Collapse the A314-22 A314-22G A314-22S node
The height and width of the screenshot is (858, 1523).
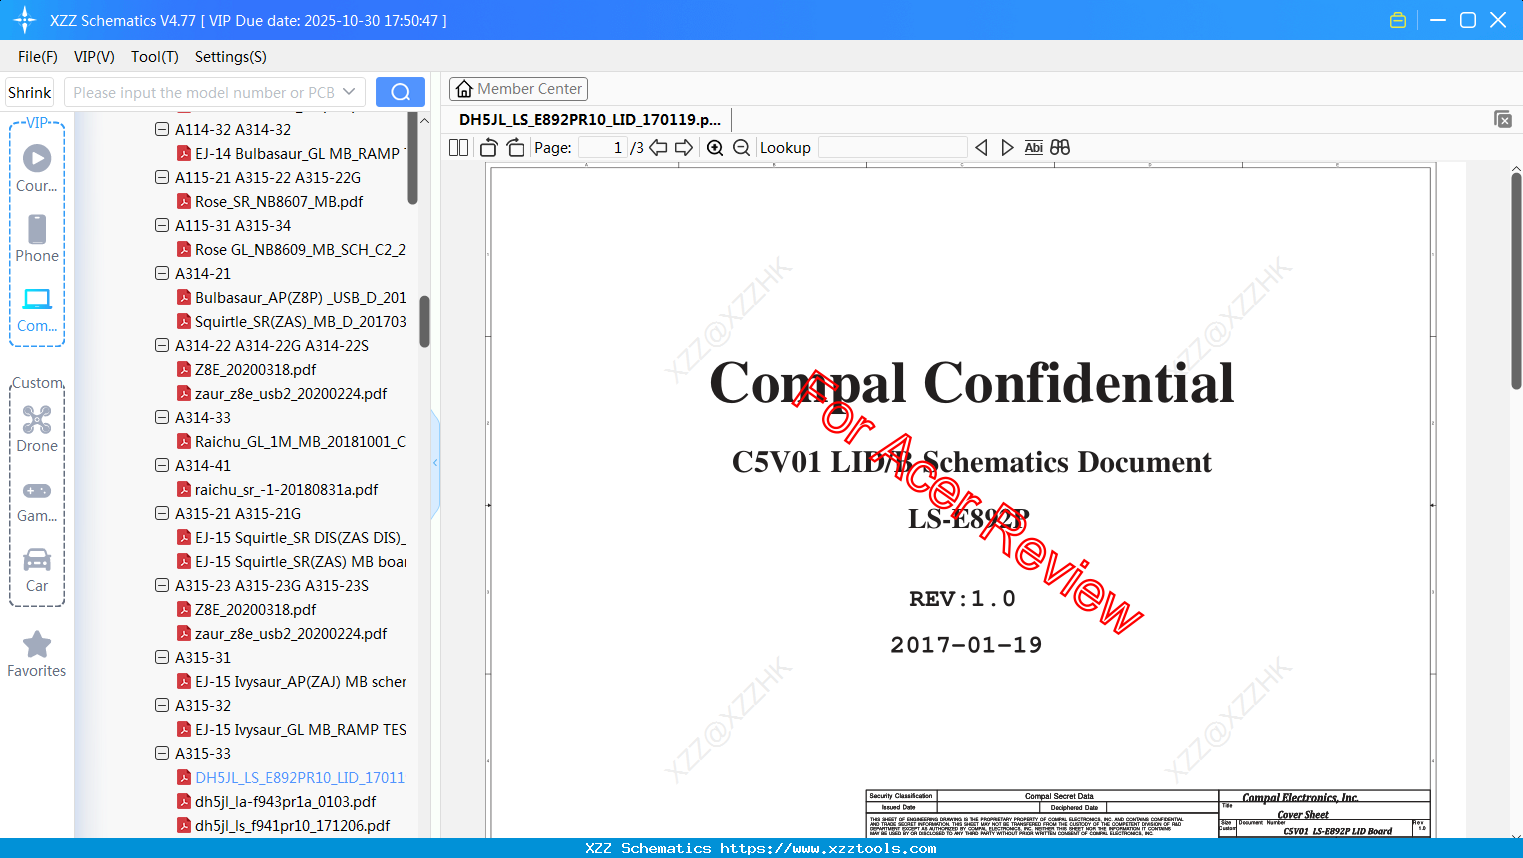click(162, 345)
